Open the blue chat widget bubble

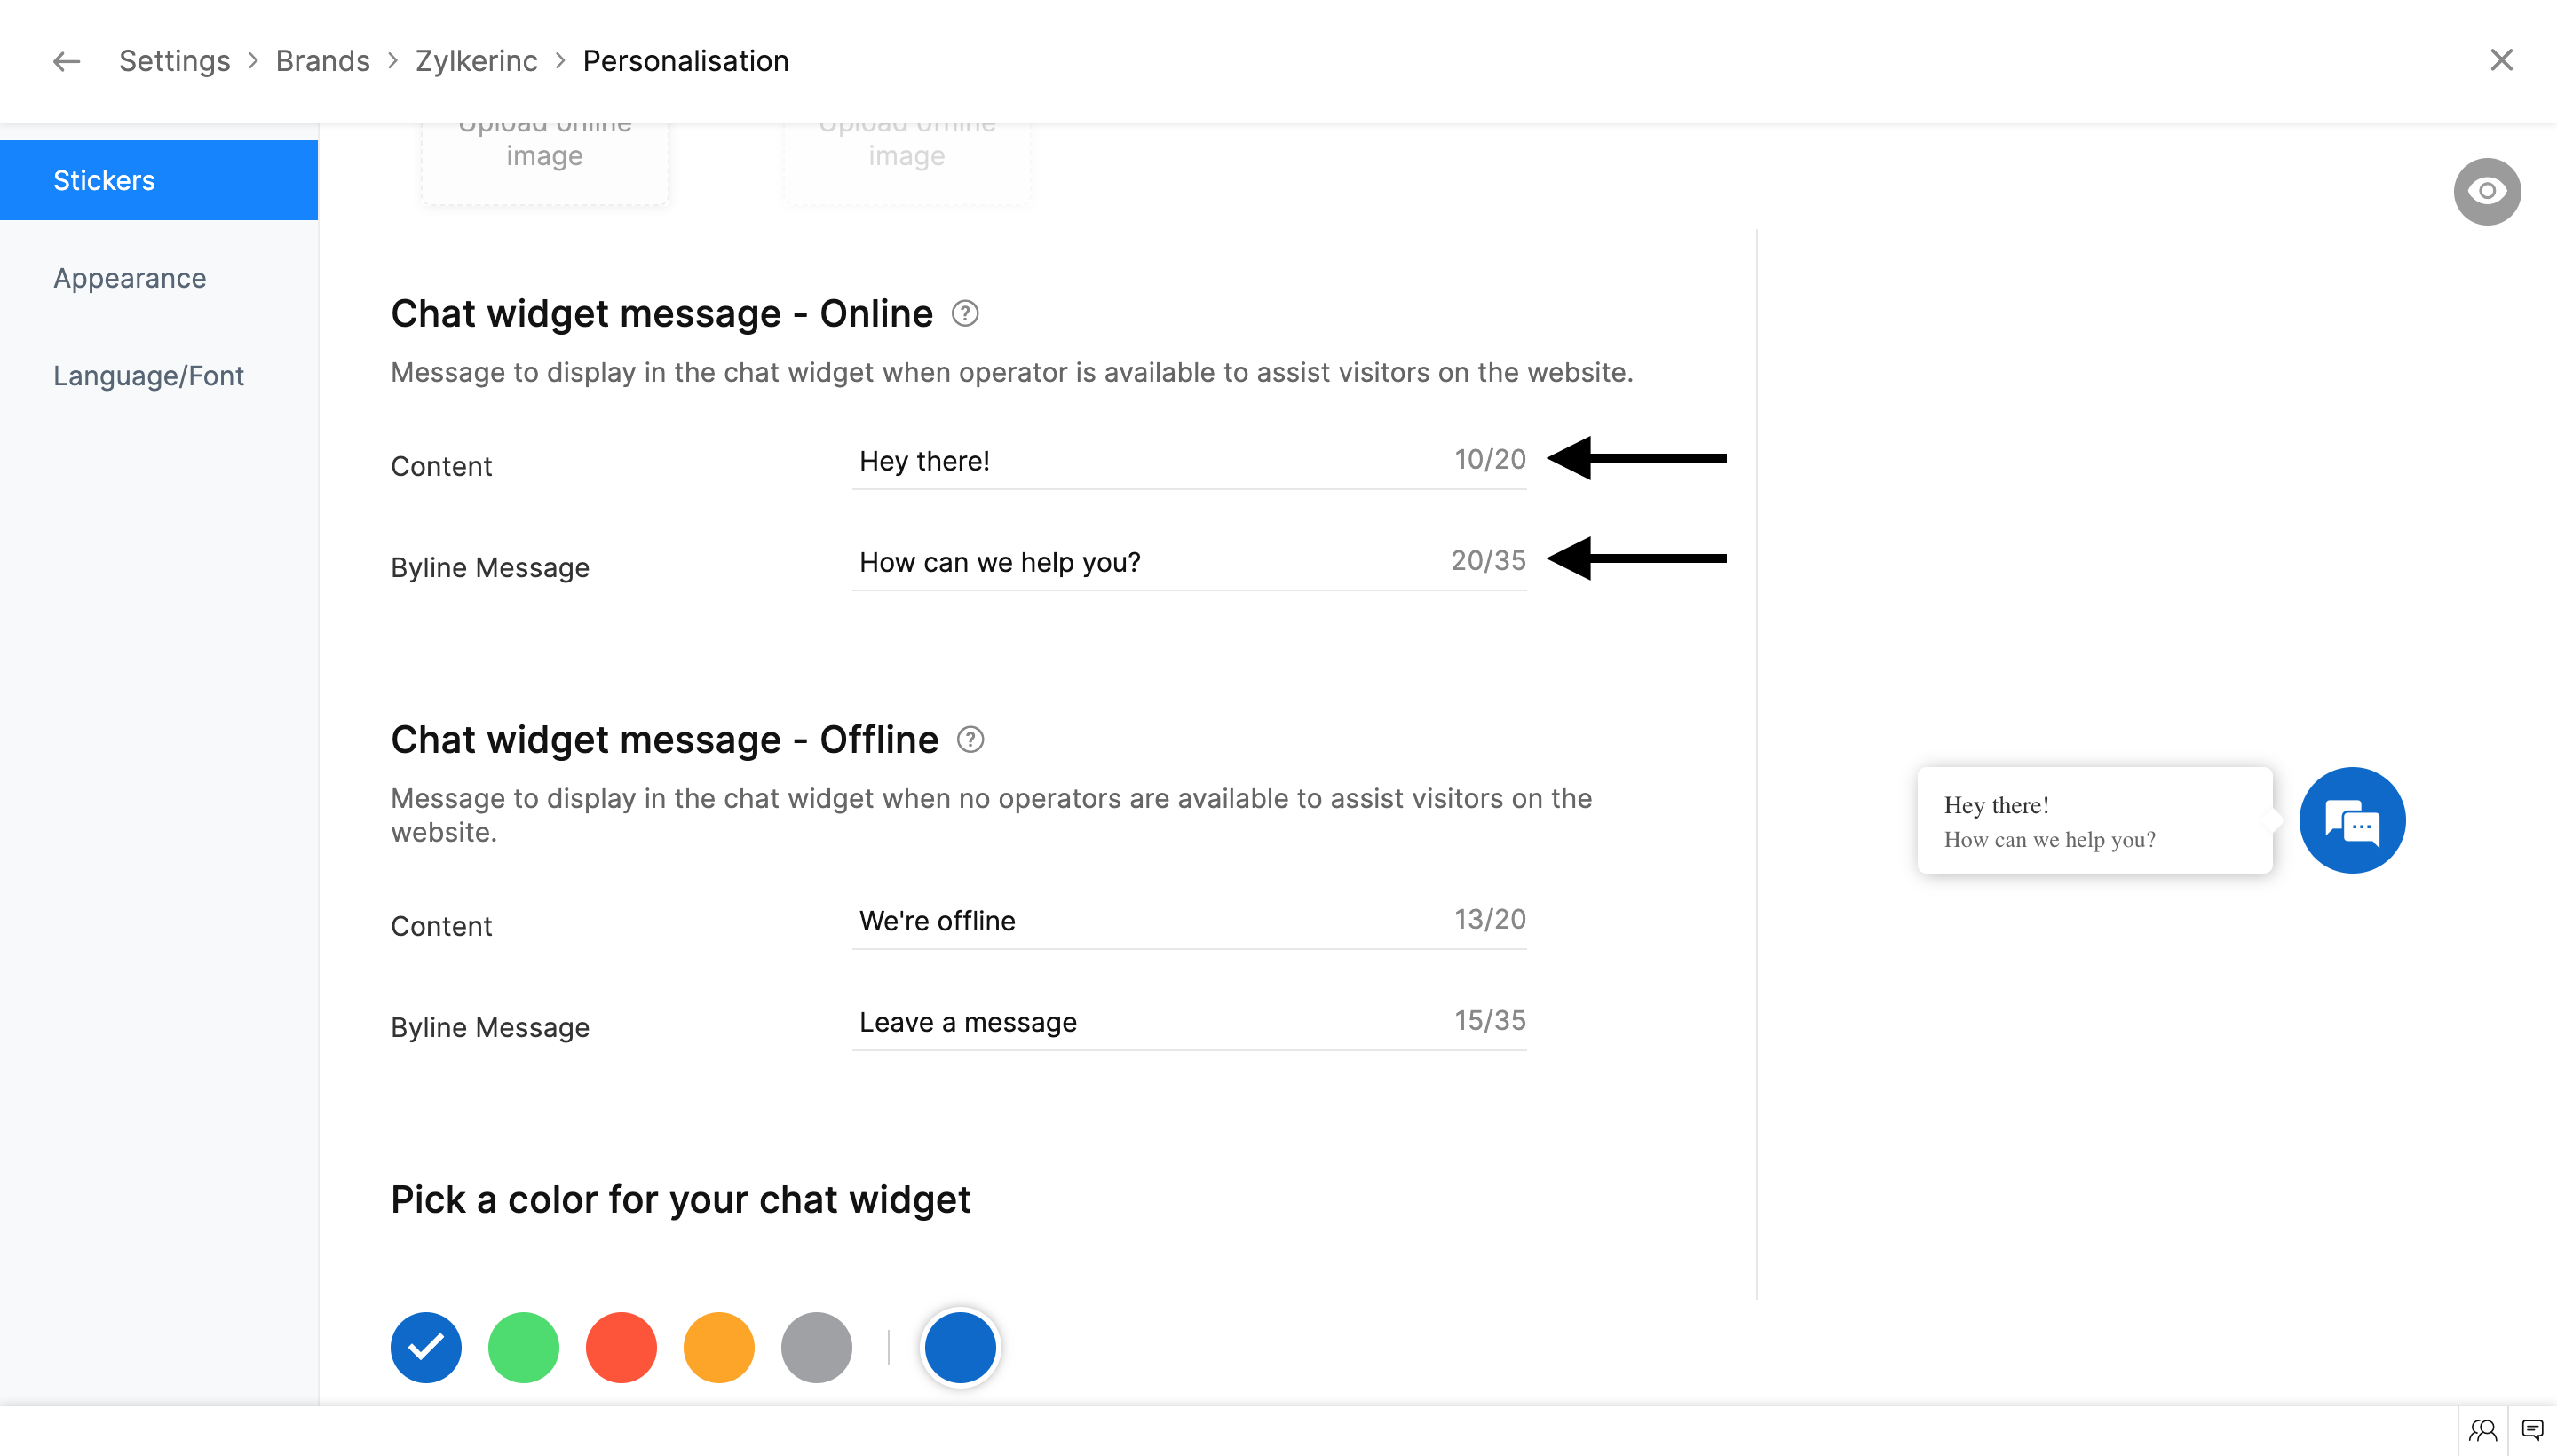pos(2351,821)
